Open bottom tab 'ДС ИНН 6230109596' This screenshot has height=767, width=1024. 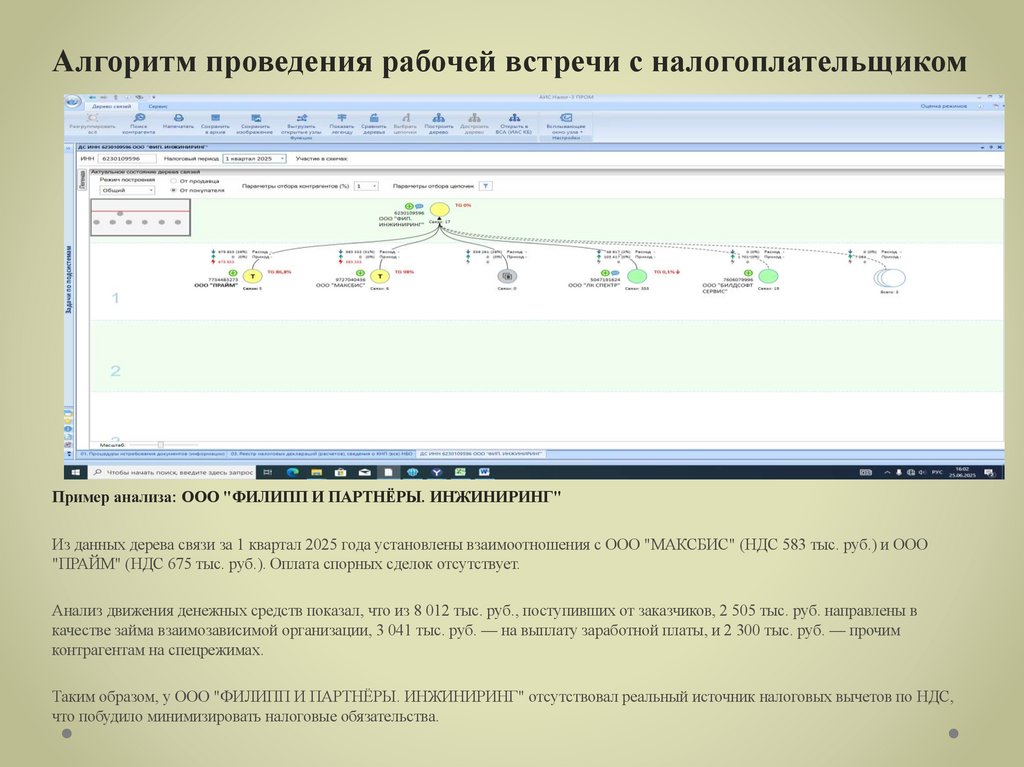click(x=481, y=453)
